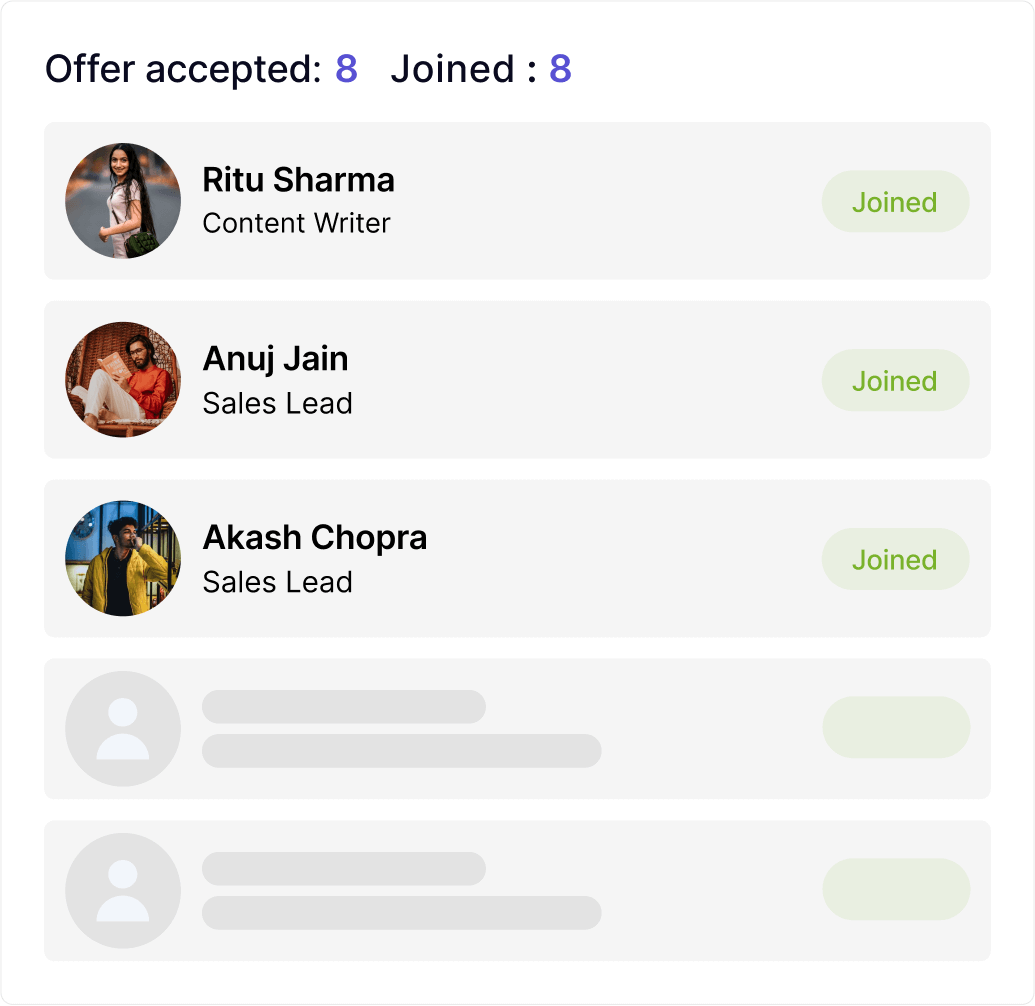1035x1006 pixels.
Task: Open the Anuj Jain name link
Action: point(275,359)
